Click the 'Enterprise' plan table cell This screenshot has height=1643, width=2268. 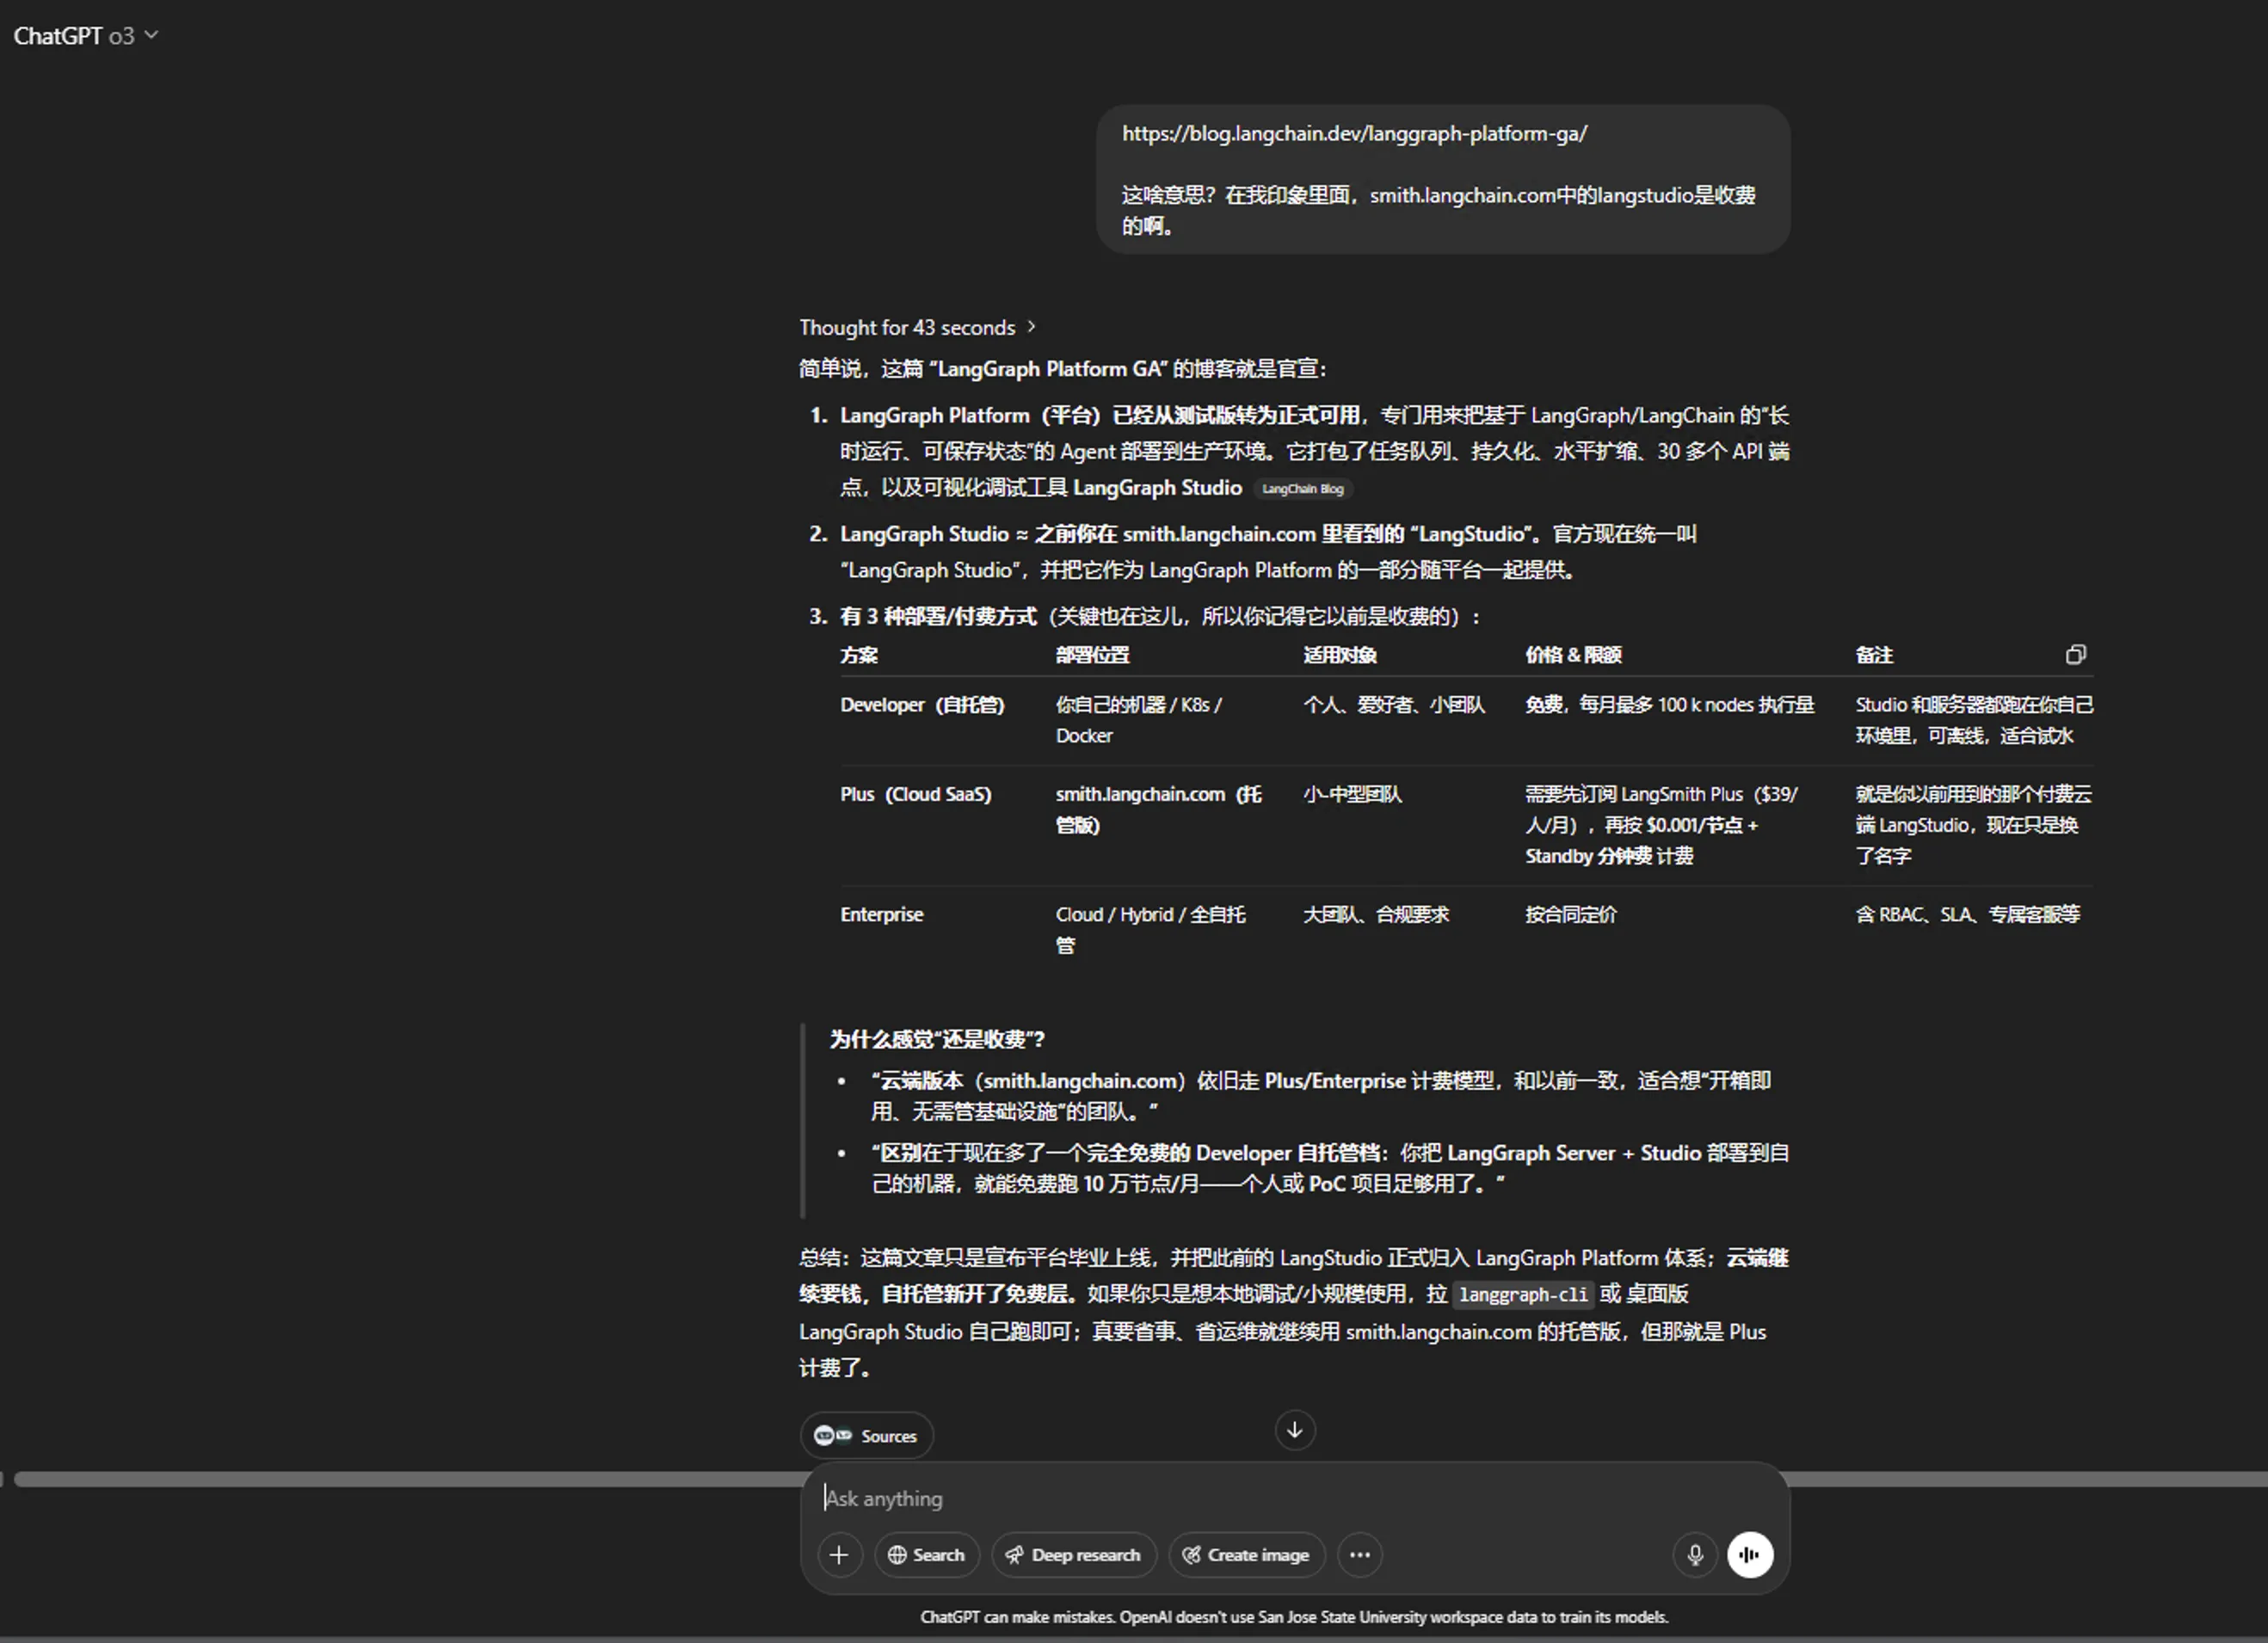(x=882, y=915)
